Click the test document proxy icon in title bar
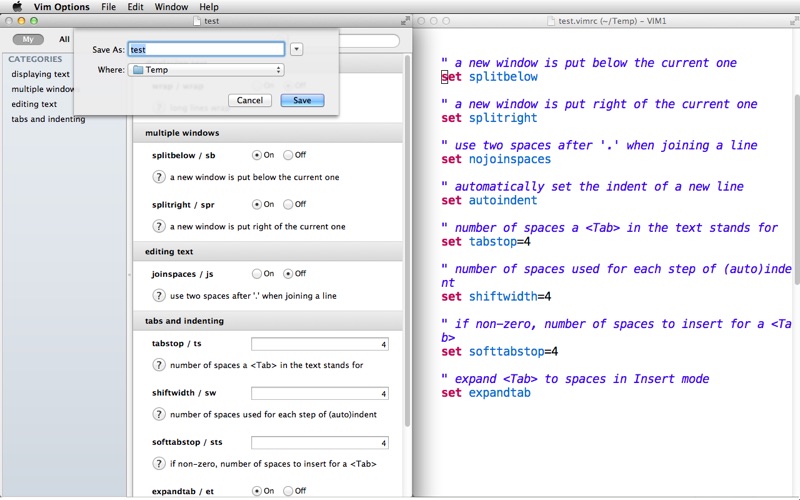Viewport: 800px width, 500px height. pos(197,21)
